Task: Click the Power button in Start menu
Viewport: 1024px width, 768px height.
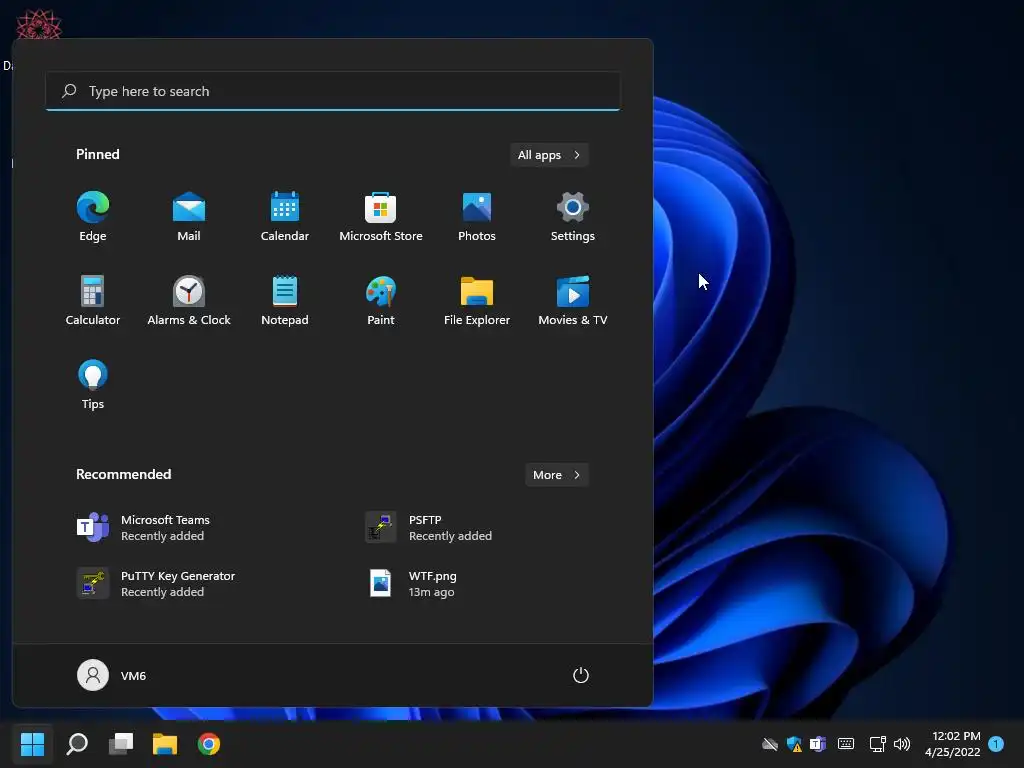Action: point(581,675)
